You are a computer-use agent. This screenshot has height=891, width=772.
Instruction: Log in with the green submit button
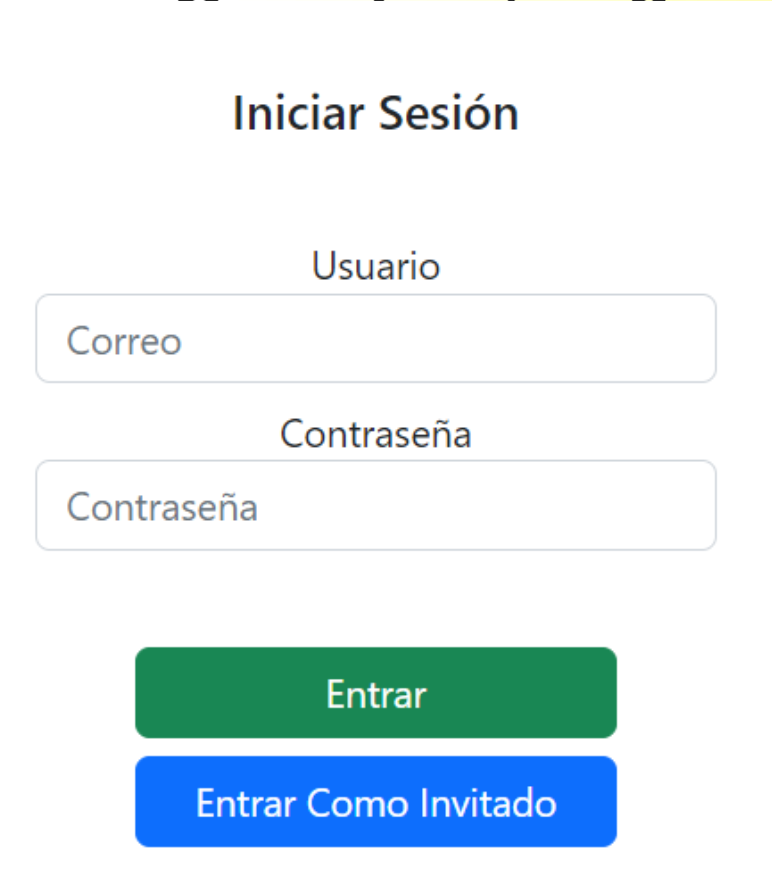376,693
